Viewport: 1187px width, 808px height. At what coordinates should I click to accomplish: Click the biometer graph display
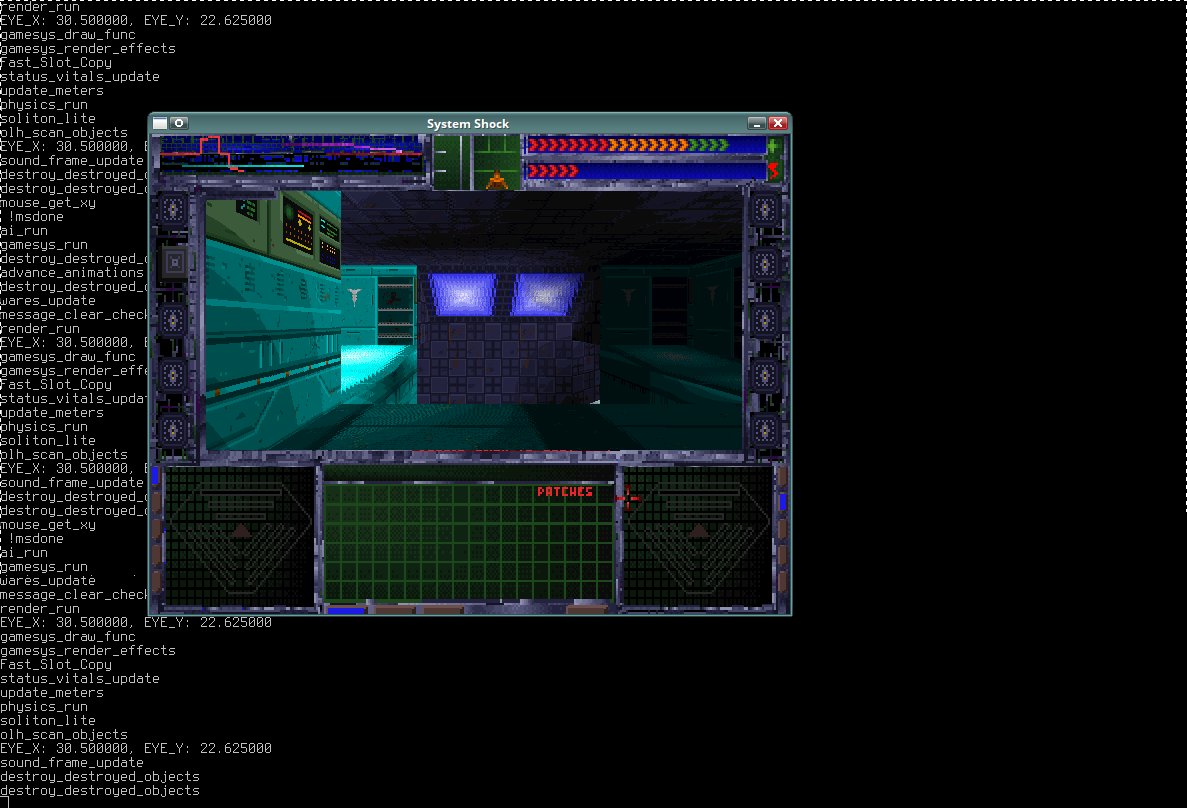[291, 154]
